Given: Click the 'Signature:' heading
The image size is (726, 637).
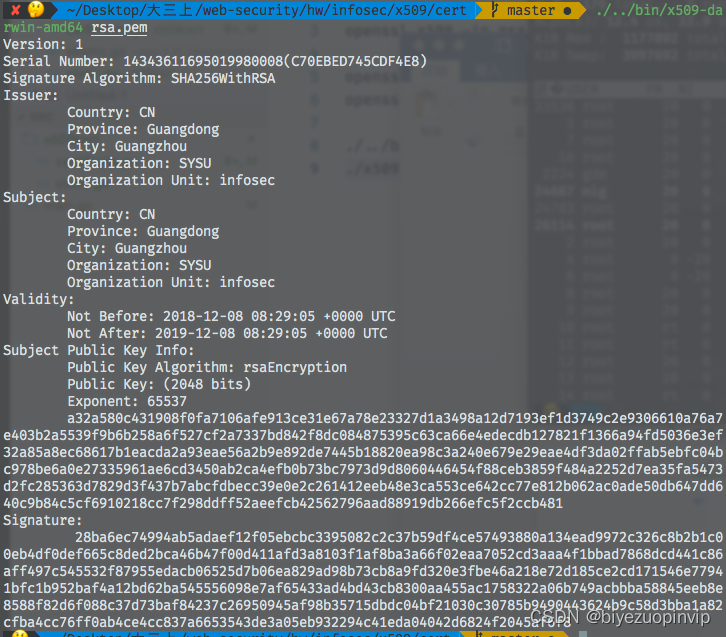Looking at the screenshot, I should tap(43, 520).
